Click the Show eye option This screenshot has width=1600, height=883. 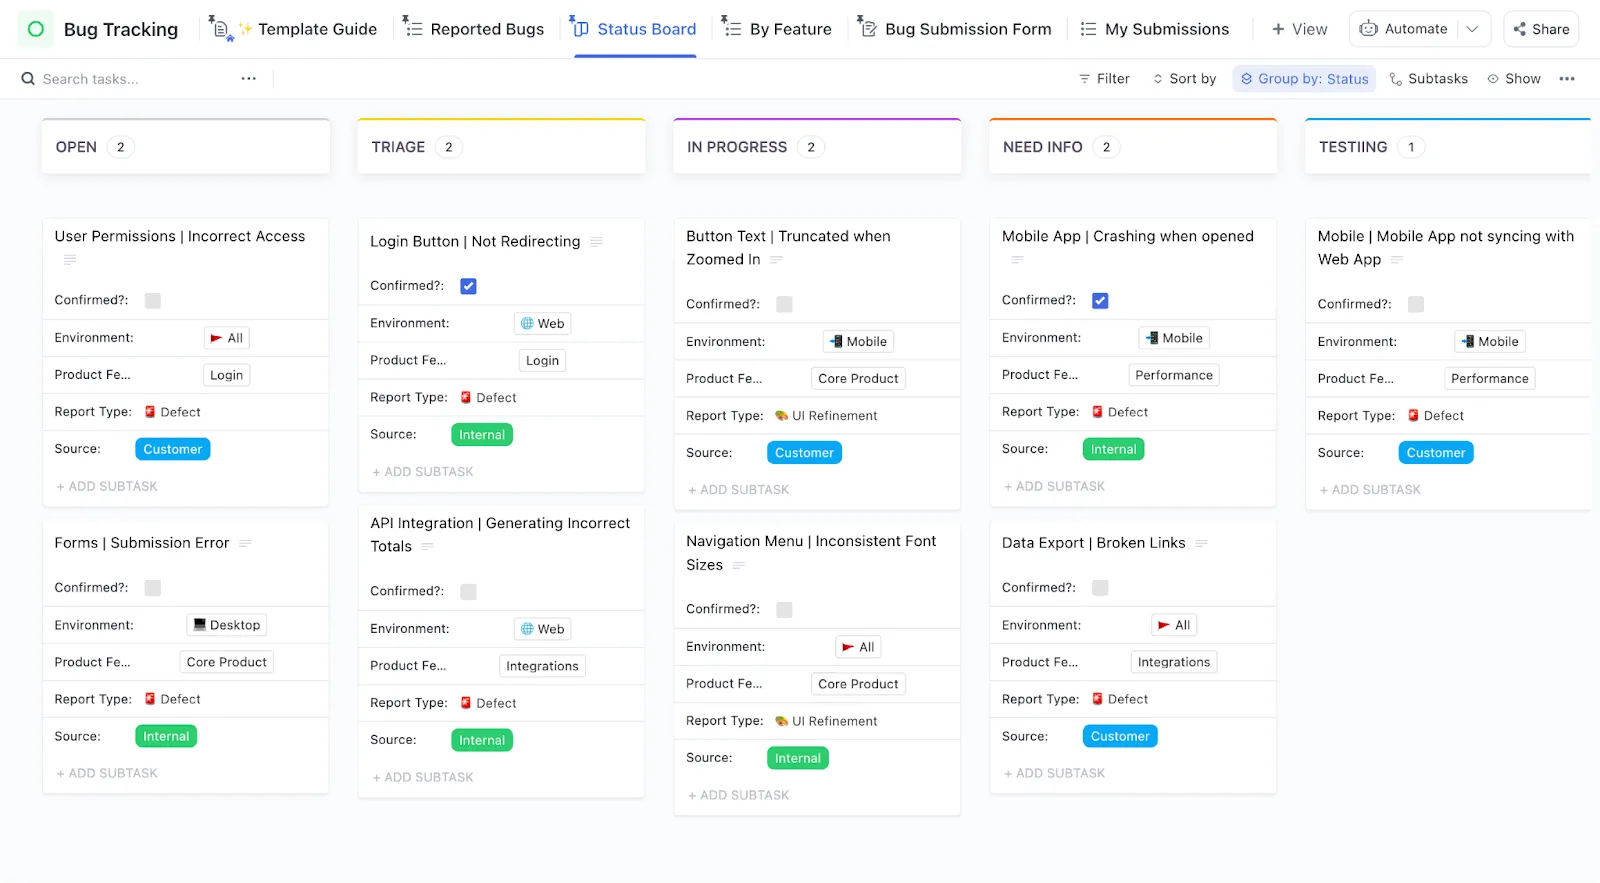click(1513, 79)
